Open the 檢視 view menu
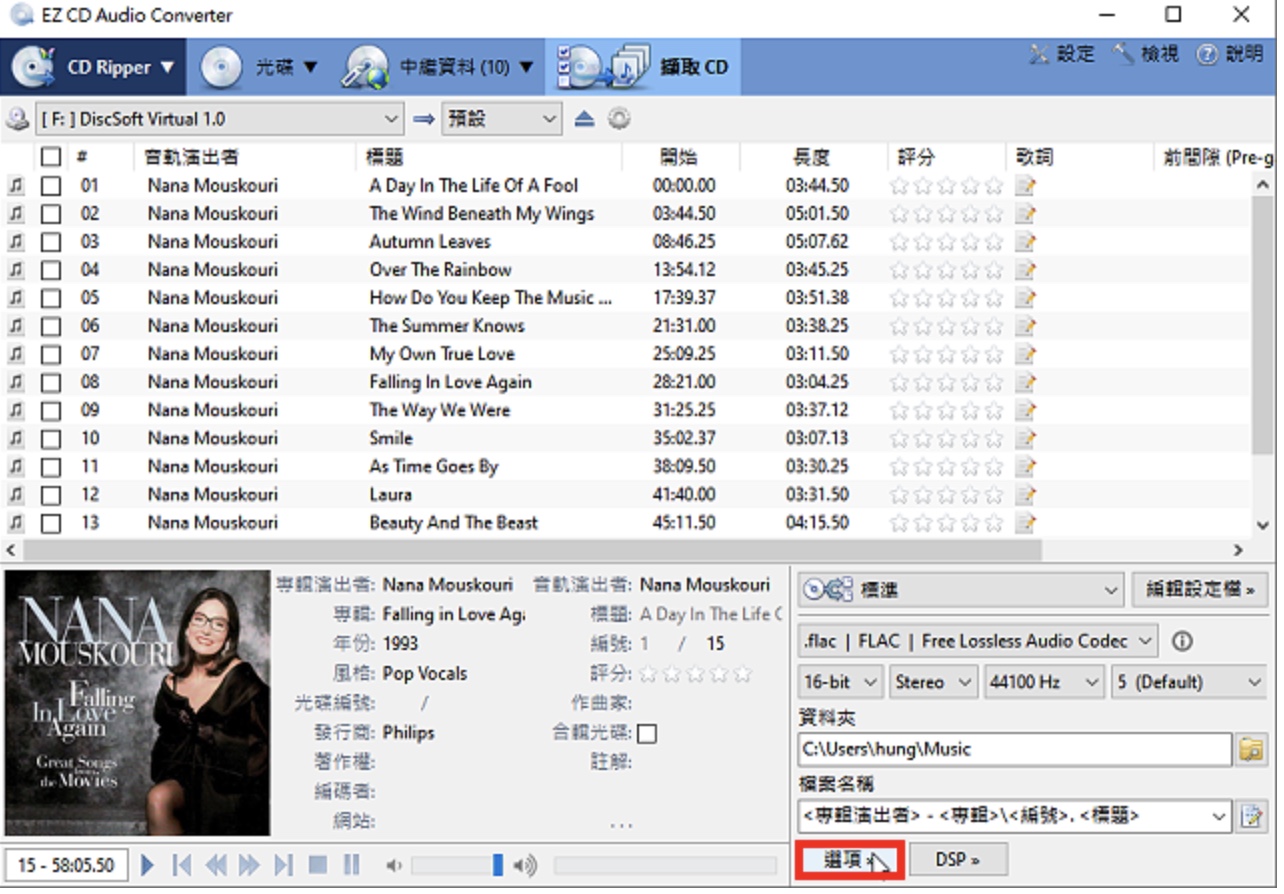Viewport: 1284px width, 894px height. [x=1146, y=54]
